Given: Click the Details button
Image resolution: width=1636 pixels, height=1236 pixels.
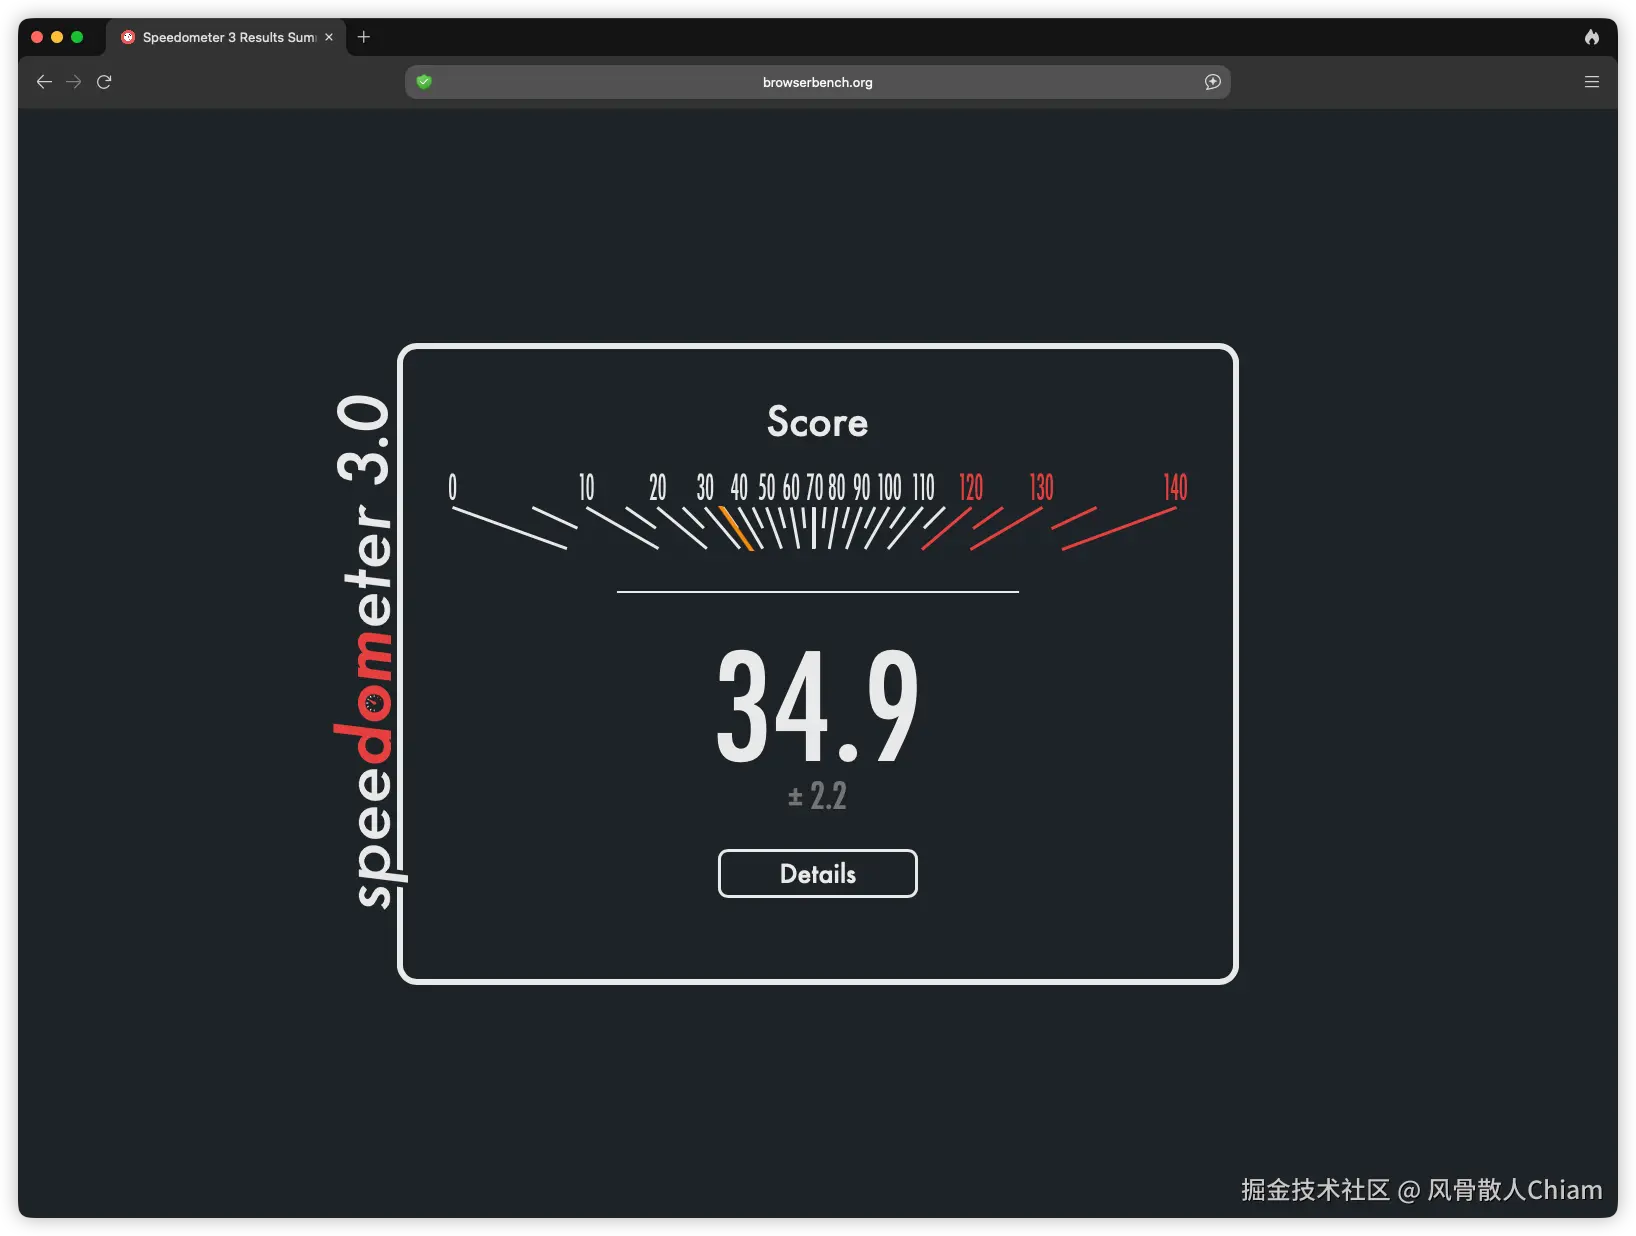Looking at the screenshot, I should [817, 873].
